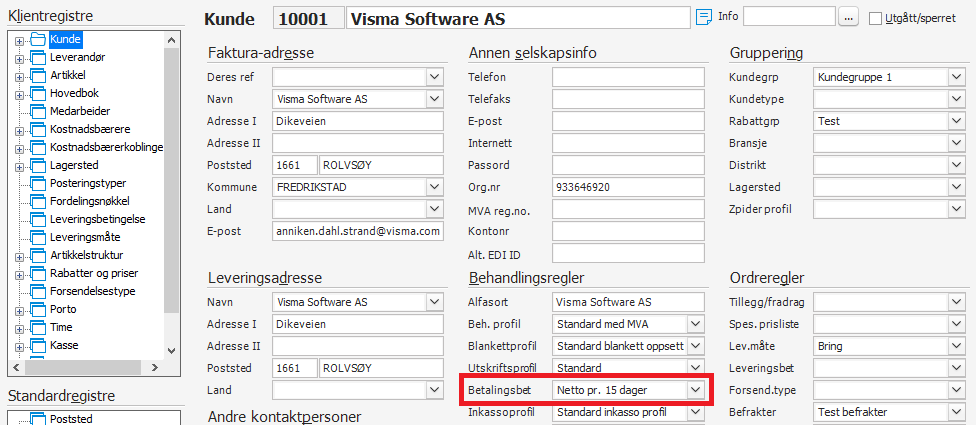This screenshot has height=425, width=976.
Task: Click Faktura-adresse Adresse I field Dikeveien
Action: 357,121
